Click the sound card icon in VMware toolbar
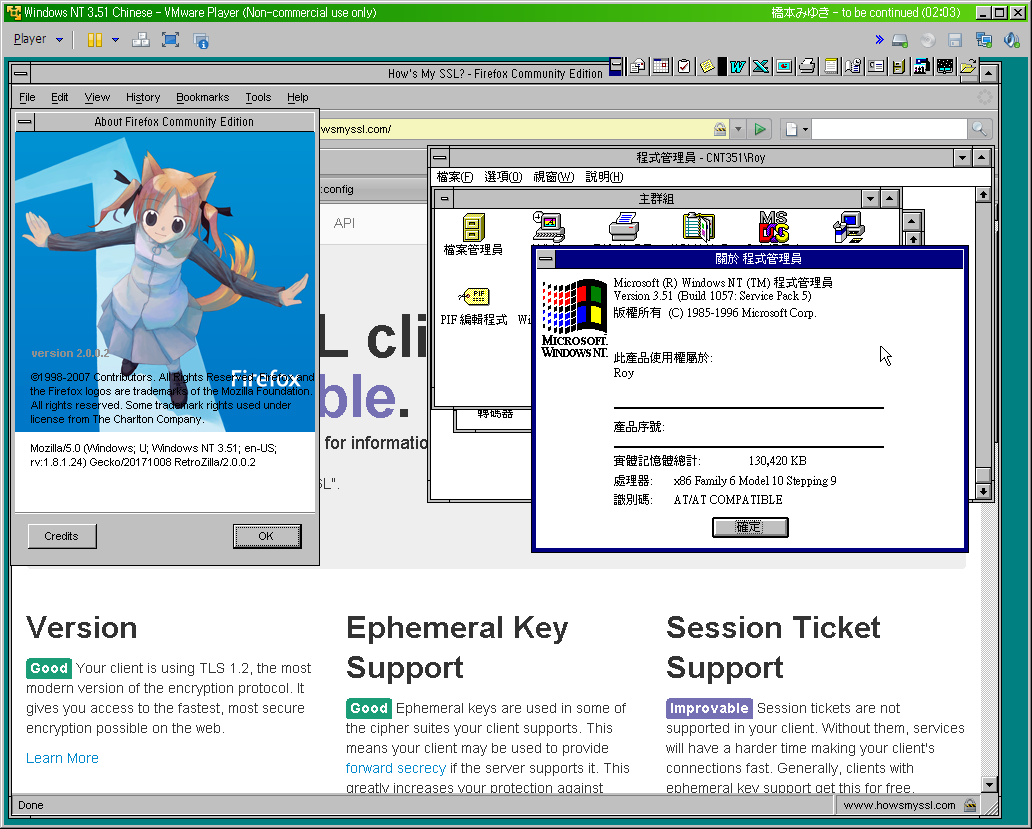Viewport: 1032px width, 829px height. (x=1012, y=40)
